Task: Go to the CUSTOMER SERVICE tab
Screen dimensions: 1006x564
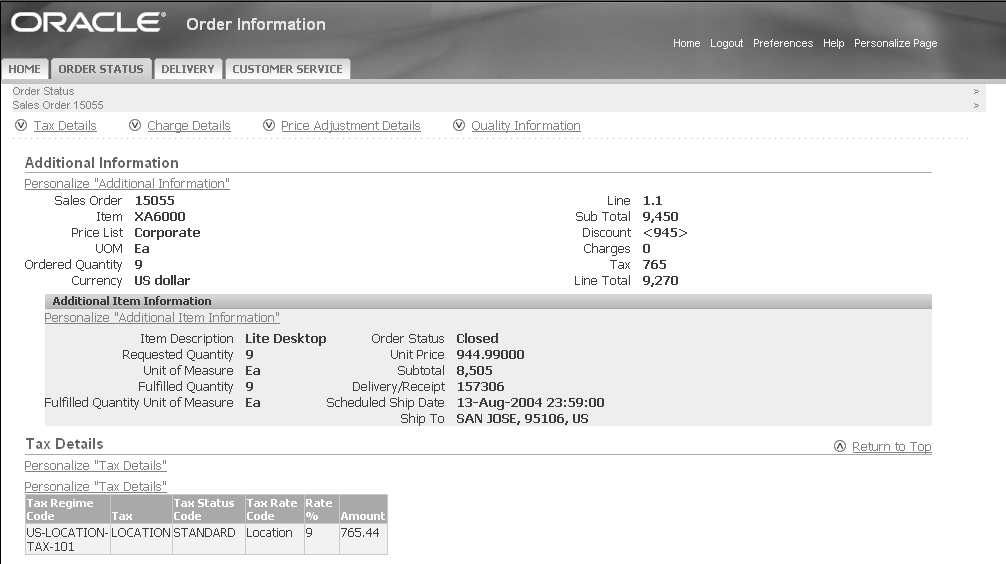Action: pos(287,69)
